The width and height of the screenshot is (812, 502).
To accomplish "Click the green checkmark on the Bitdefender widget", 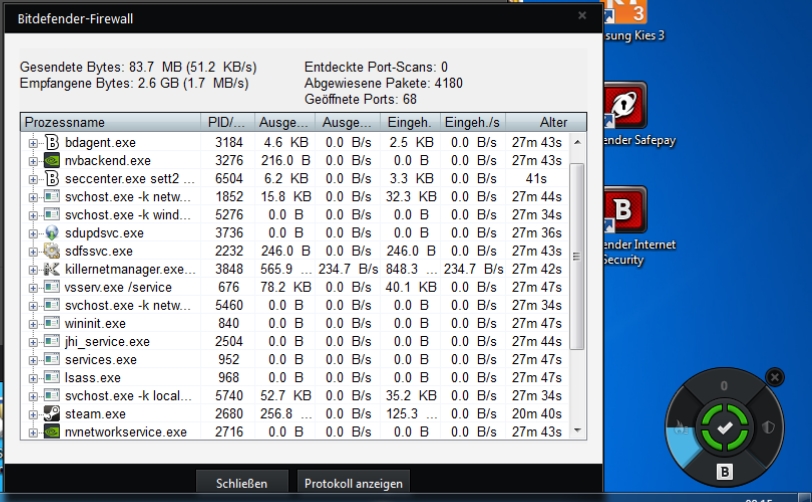I will click(x=724, y=428).
